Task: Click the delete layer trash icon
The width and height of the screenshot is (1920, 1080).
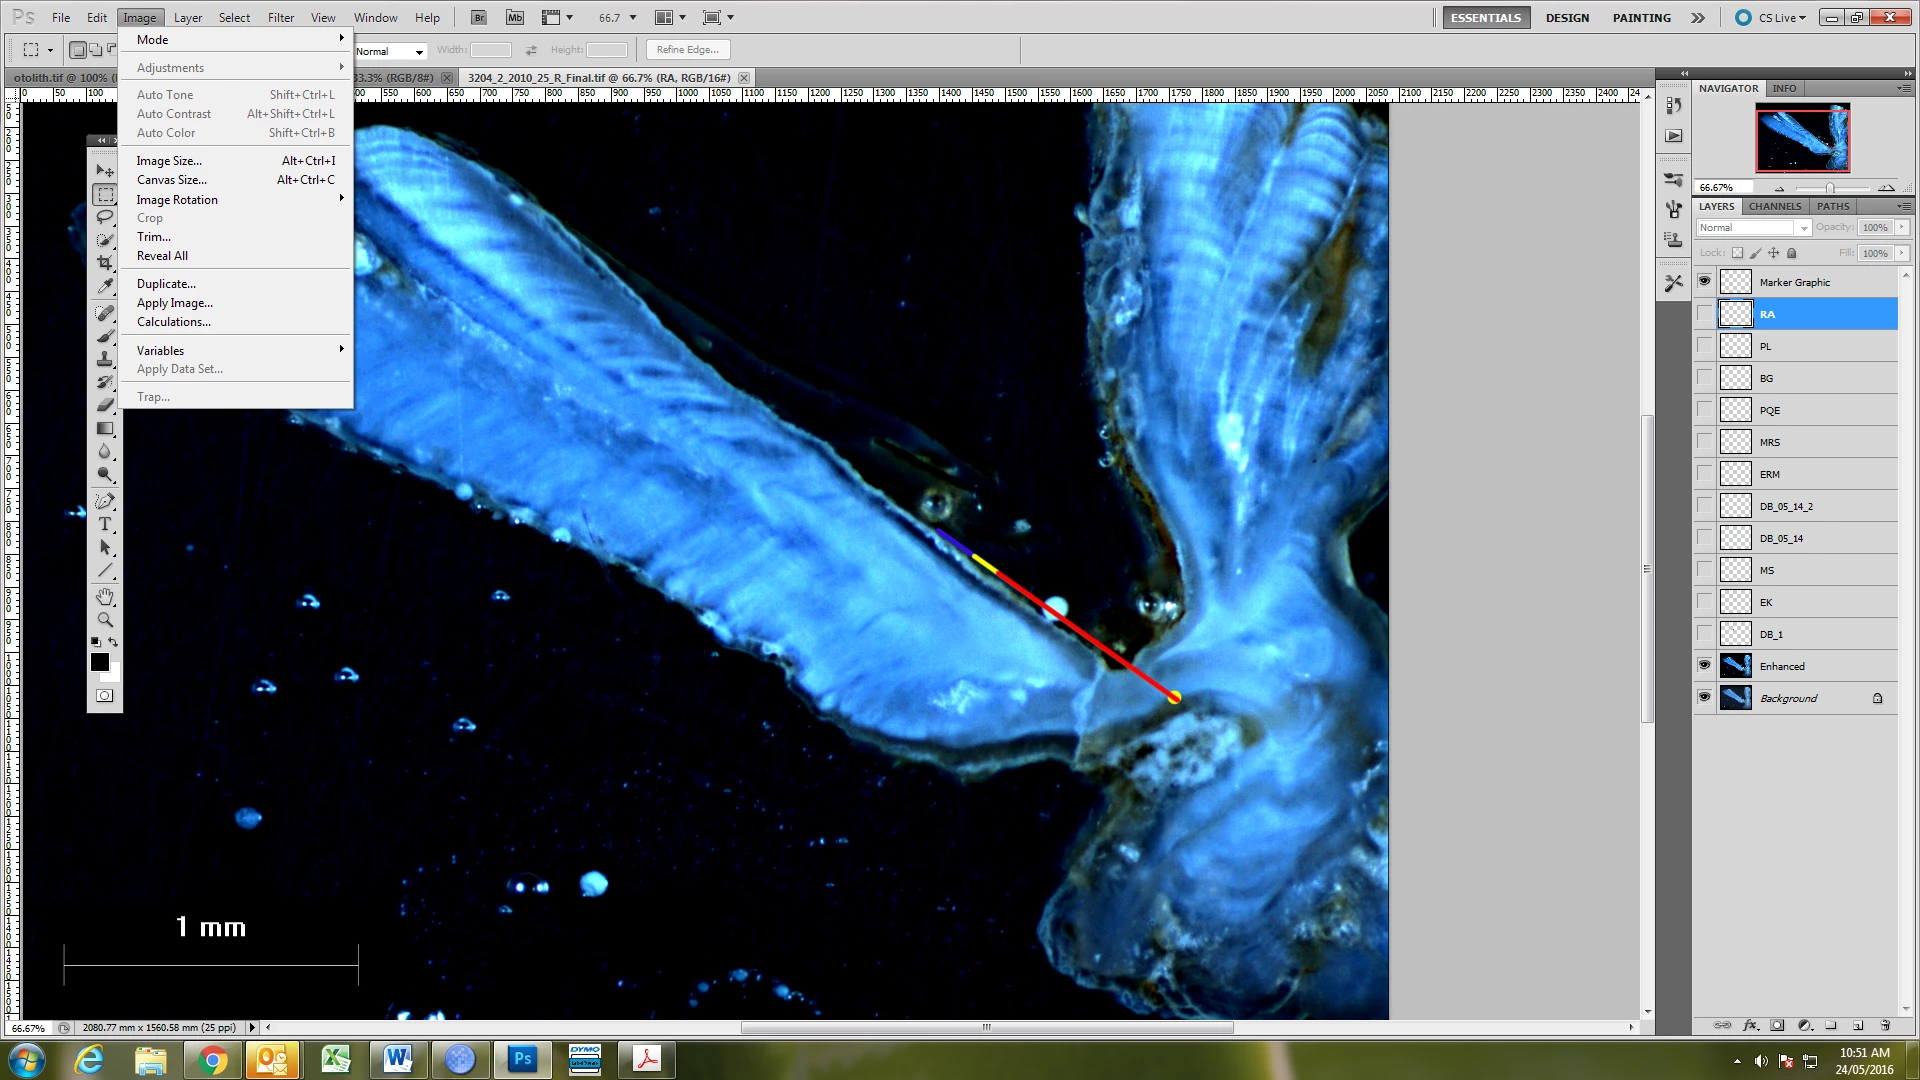Action: pos(1885,1025)
